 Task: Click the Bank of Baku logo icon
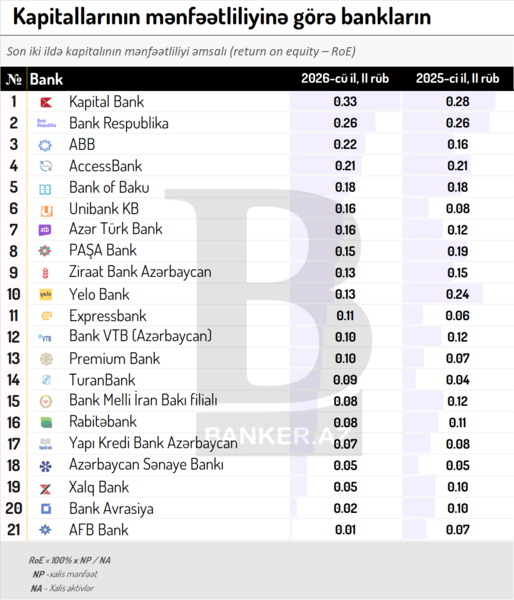tap(45, 189)
